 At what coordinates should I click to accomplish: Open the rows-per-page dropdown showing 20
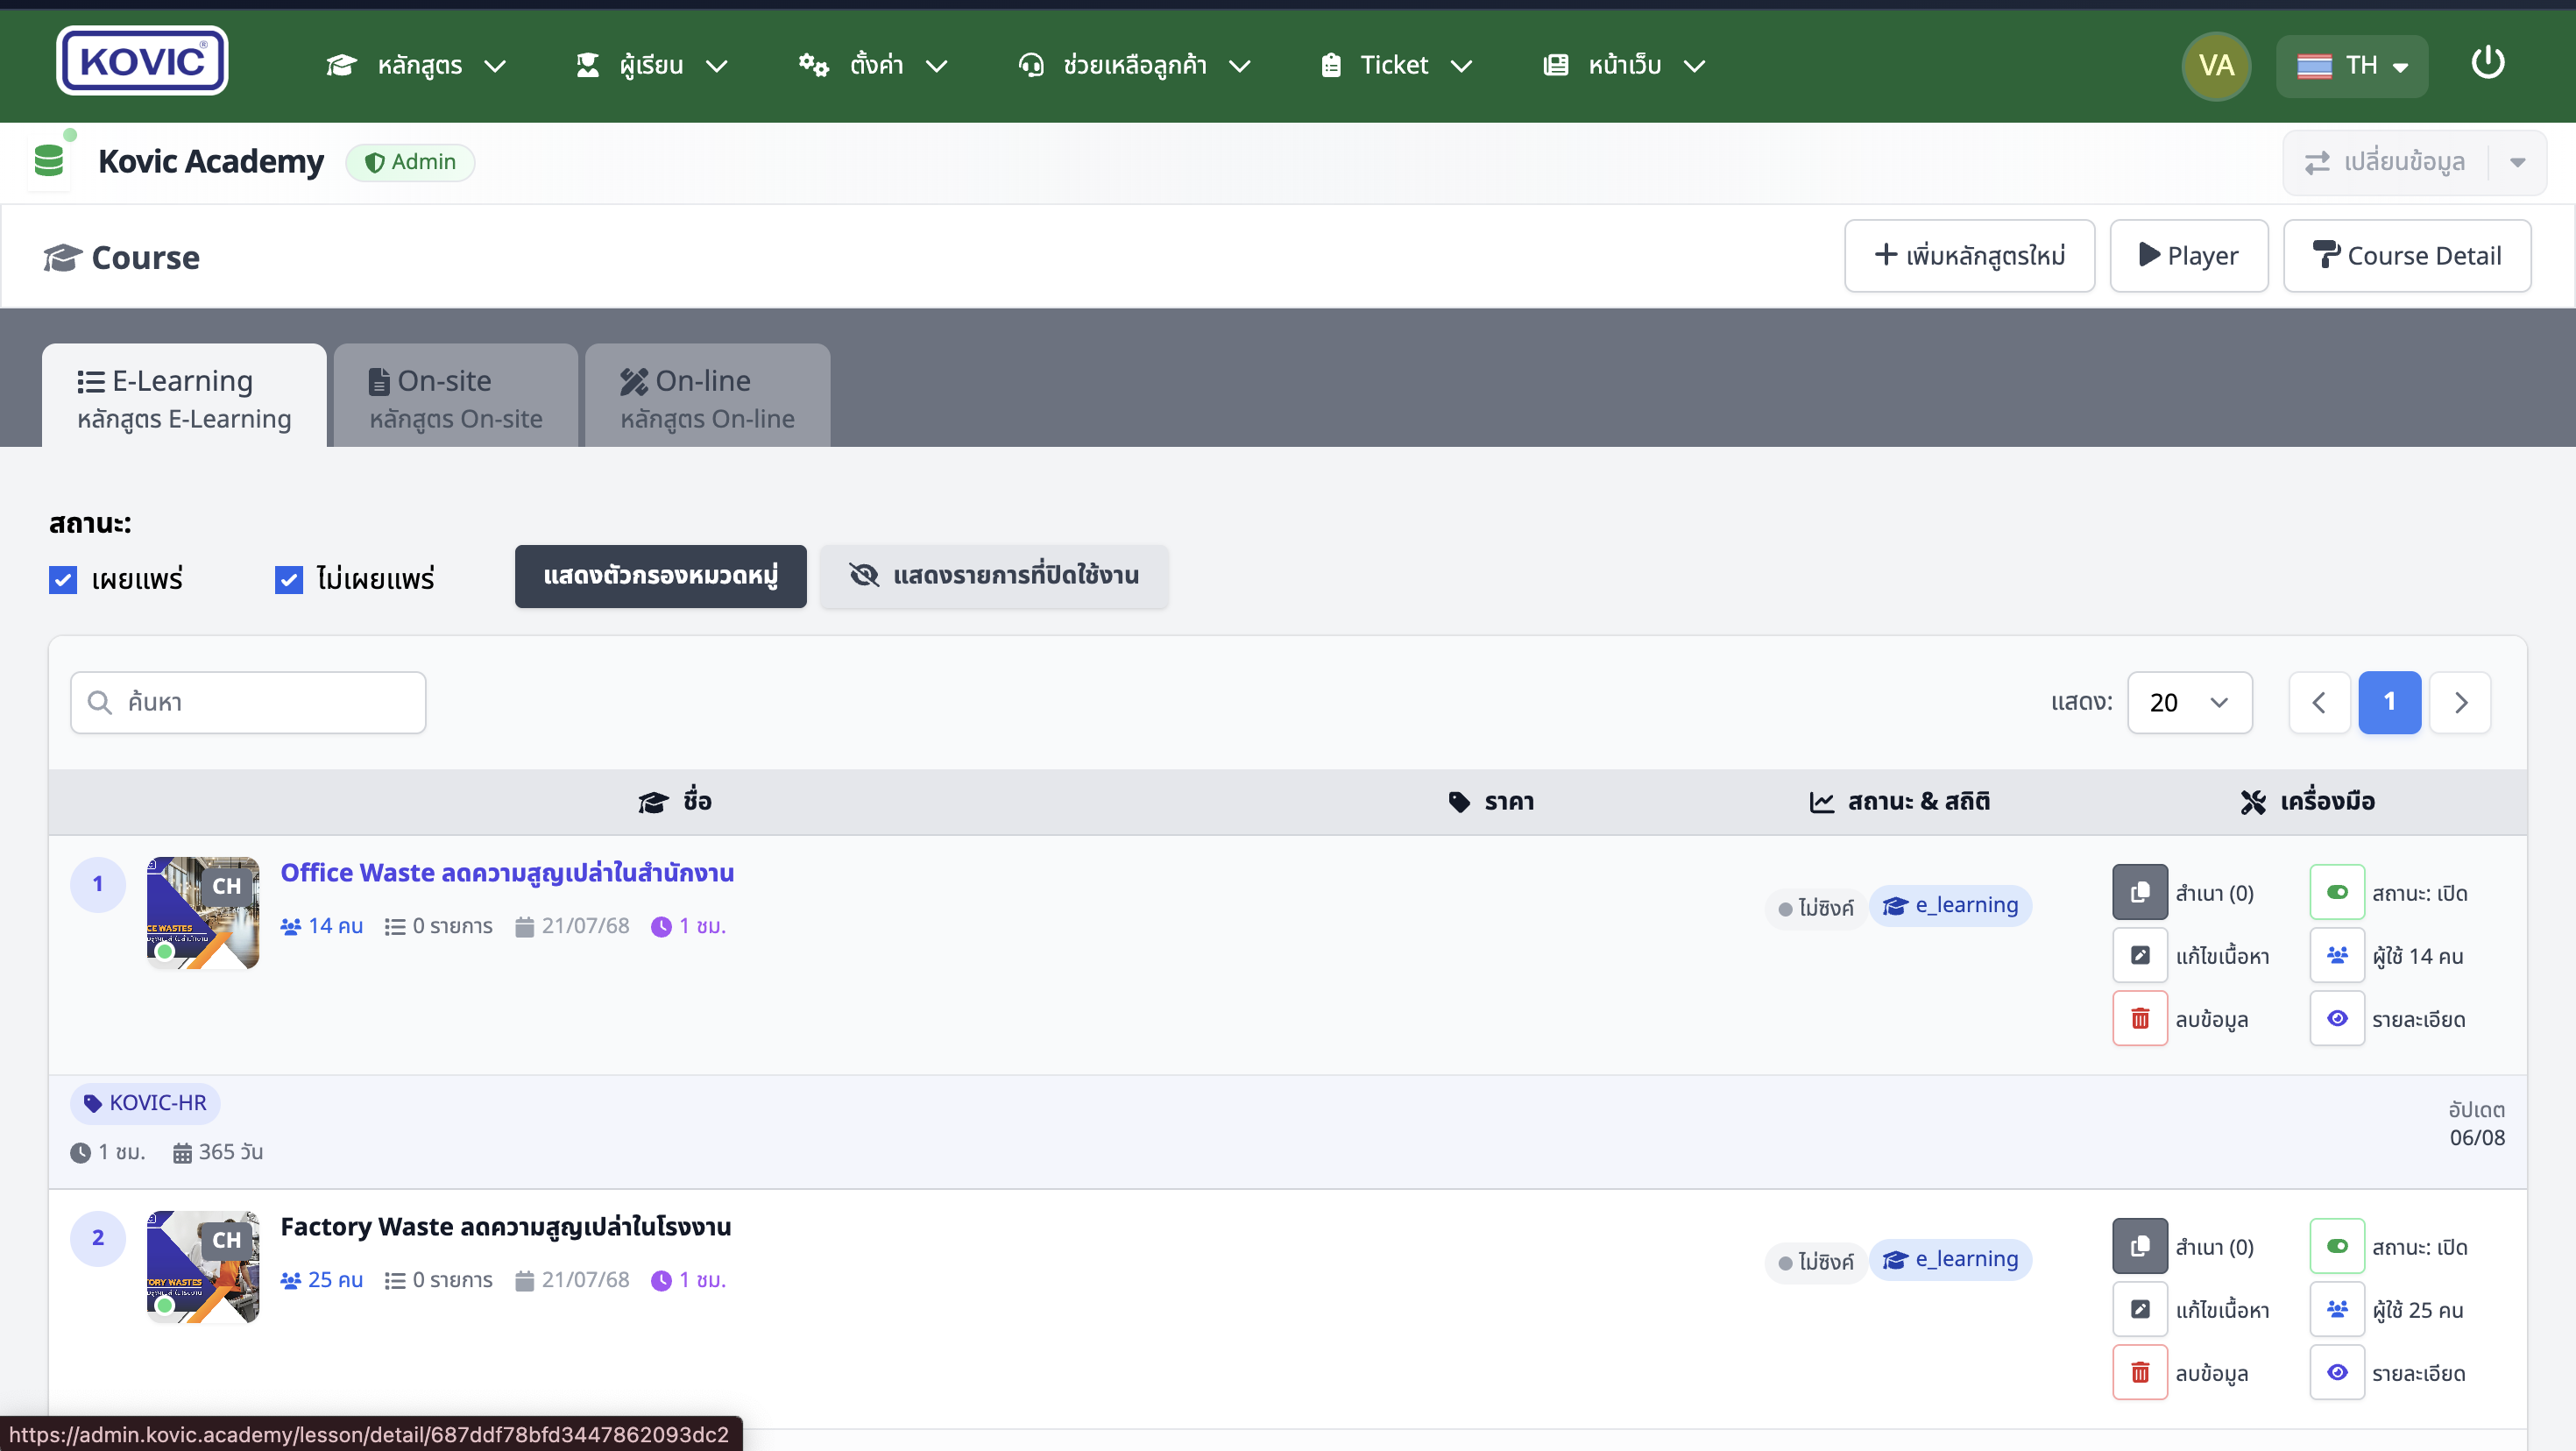(2188, 702)
